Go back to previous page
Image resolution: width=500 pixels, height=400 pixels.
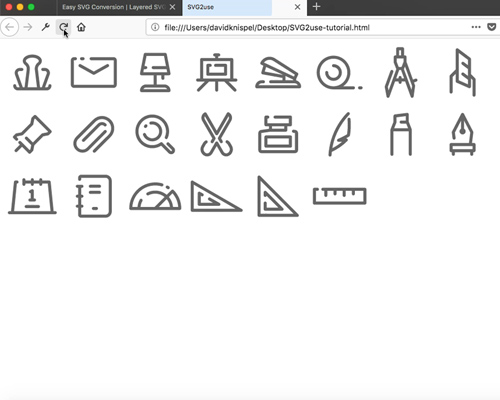10,27
